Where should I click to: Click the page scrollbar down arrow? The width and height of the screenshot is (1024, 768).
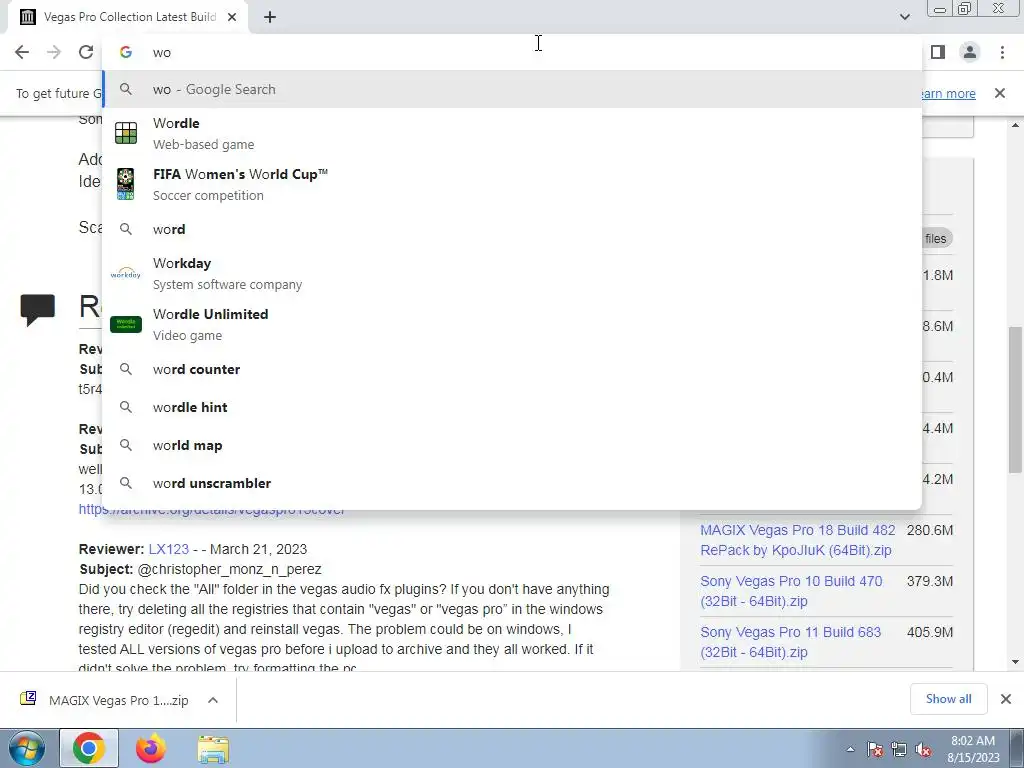(x=1016, y=662)
